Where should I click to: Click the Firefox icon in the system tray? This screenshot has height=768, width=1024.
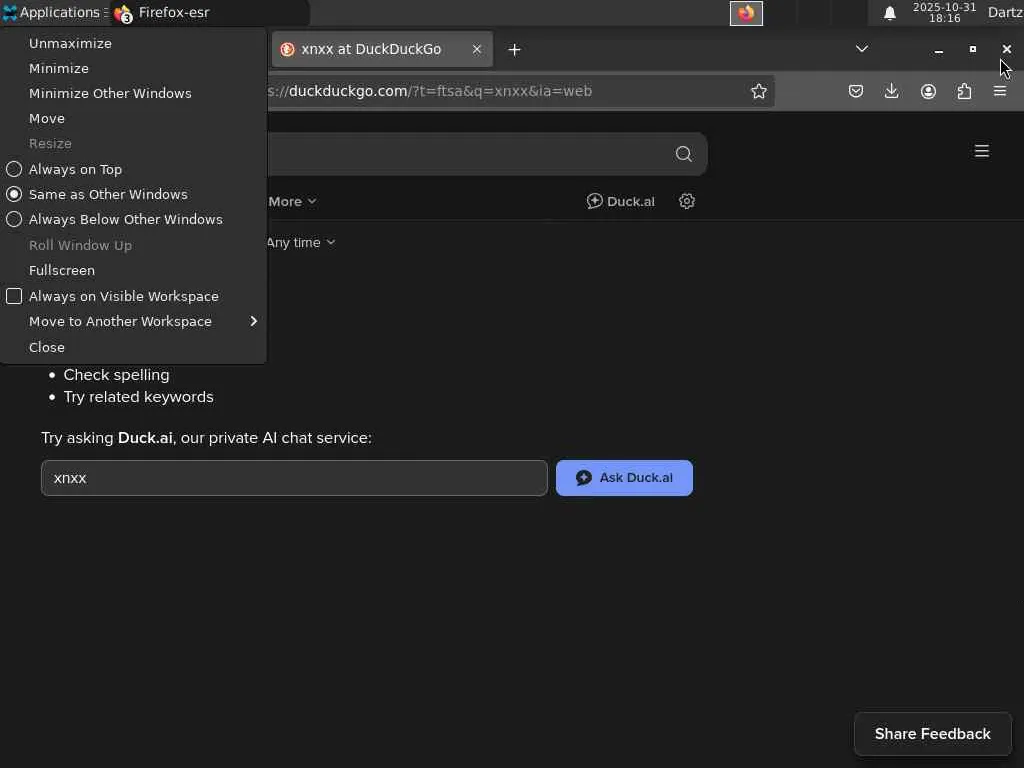click(x=746, y=13)
